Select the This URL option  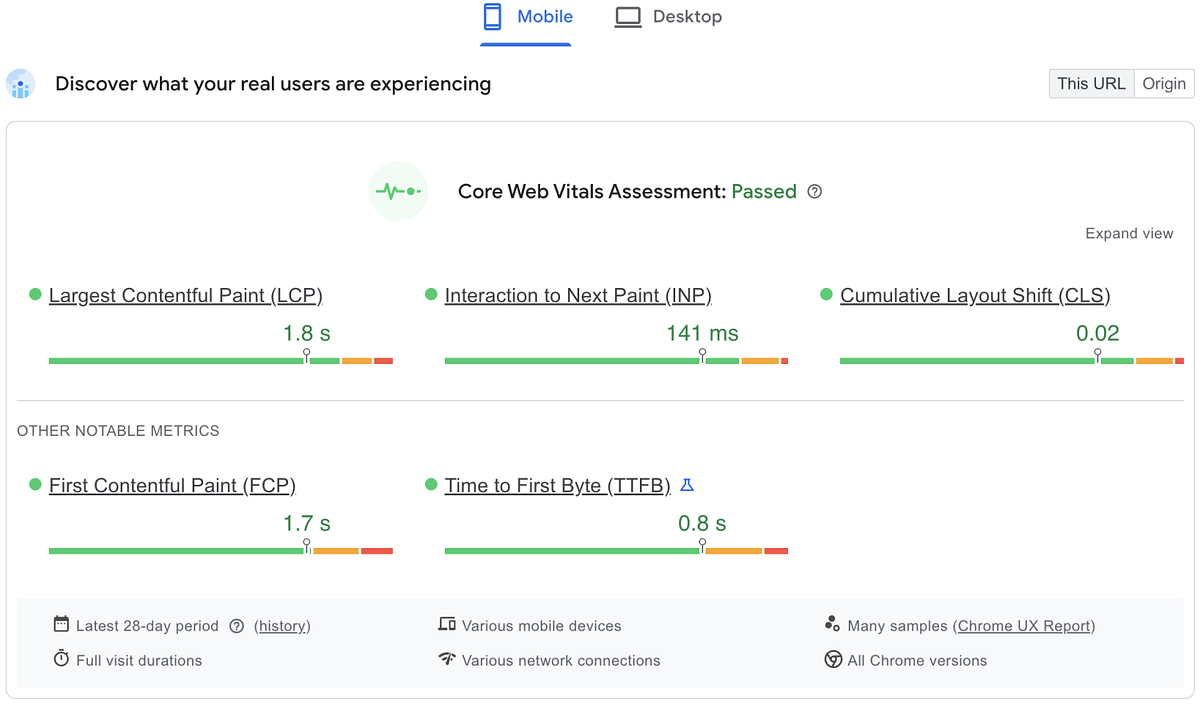tap(1091, 83)
